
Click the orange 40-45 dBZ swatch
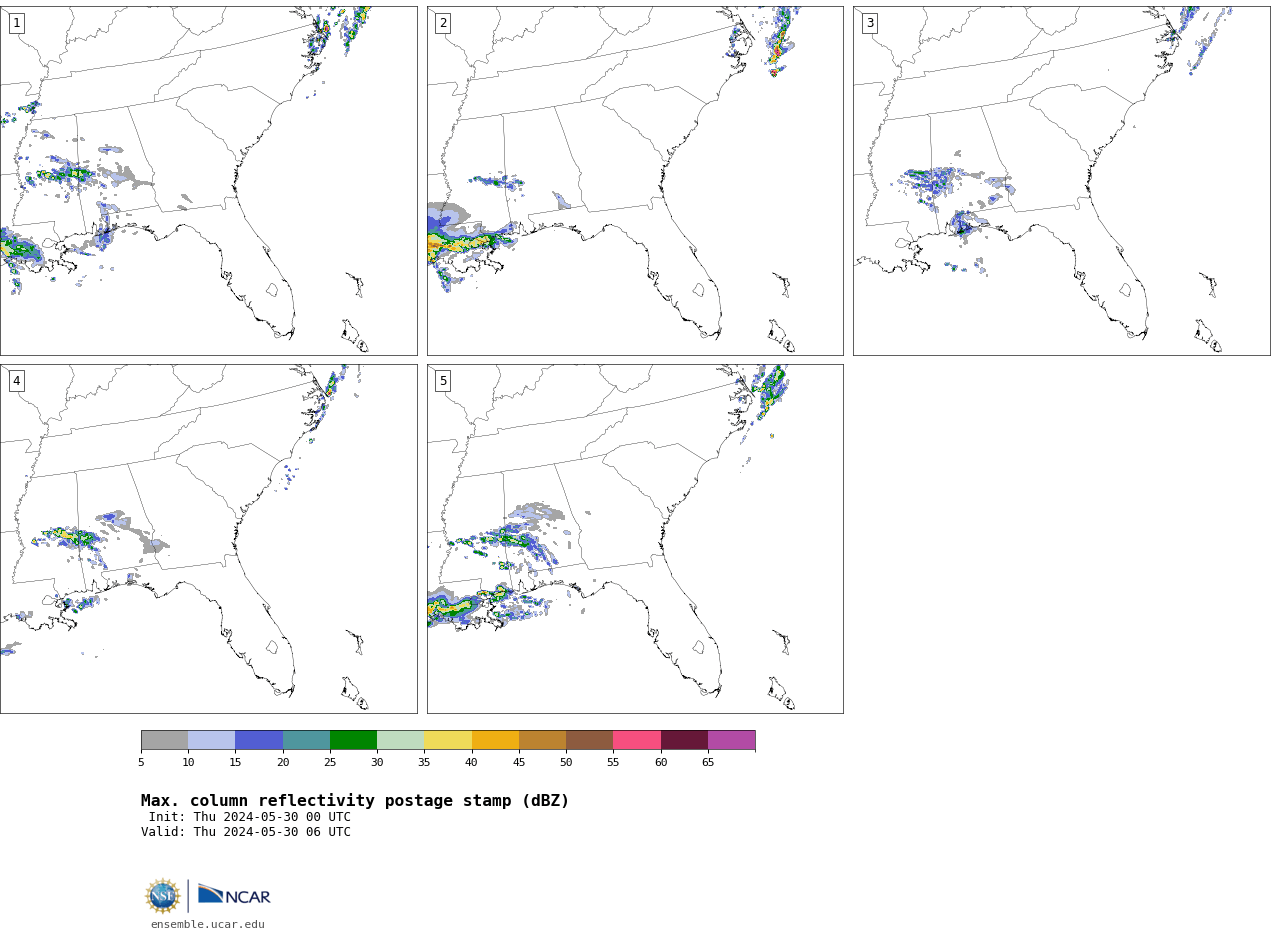click(x=495, y=740)
